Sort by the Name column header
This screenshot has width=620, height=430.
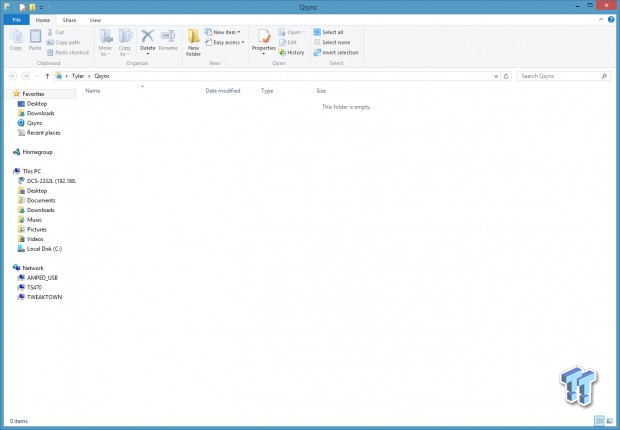[93, 91]
